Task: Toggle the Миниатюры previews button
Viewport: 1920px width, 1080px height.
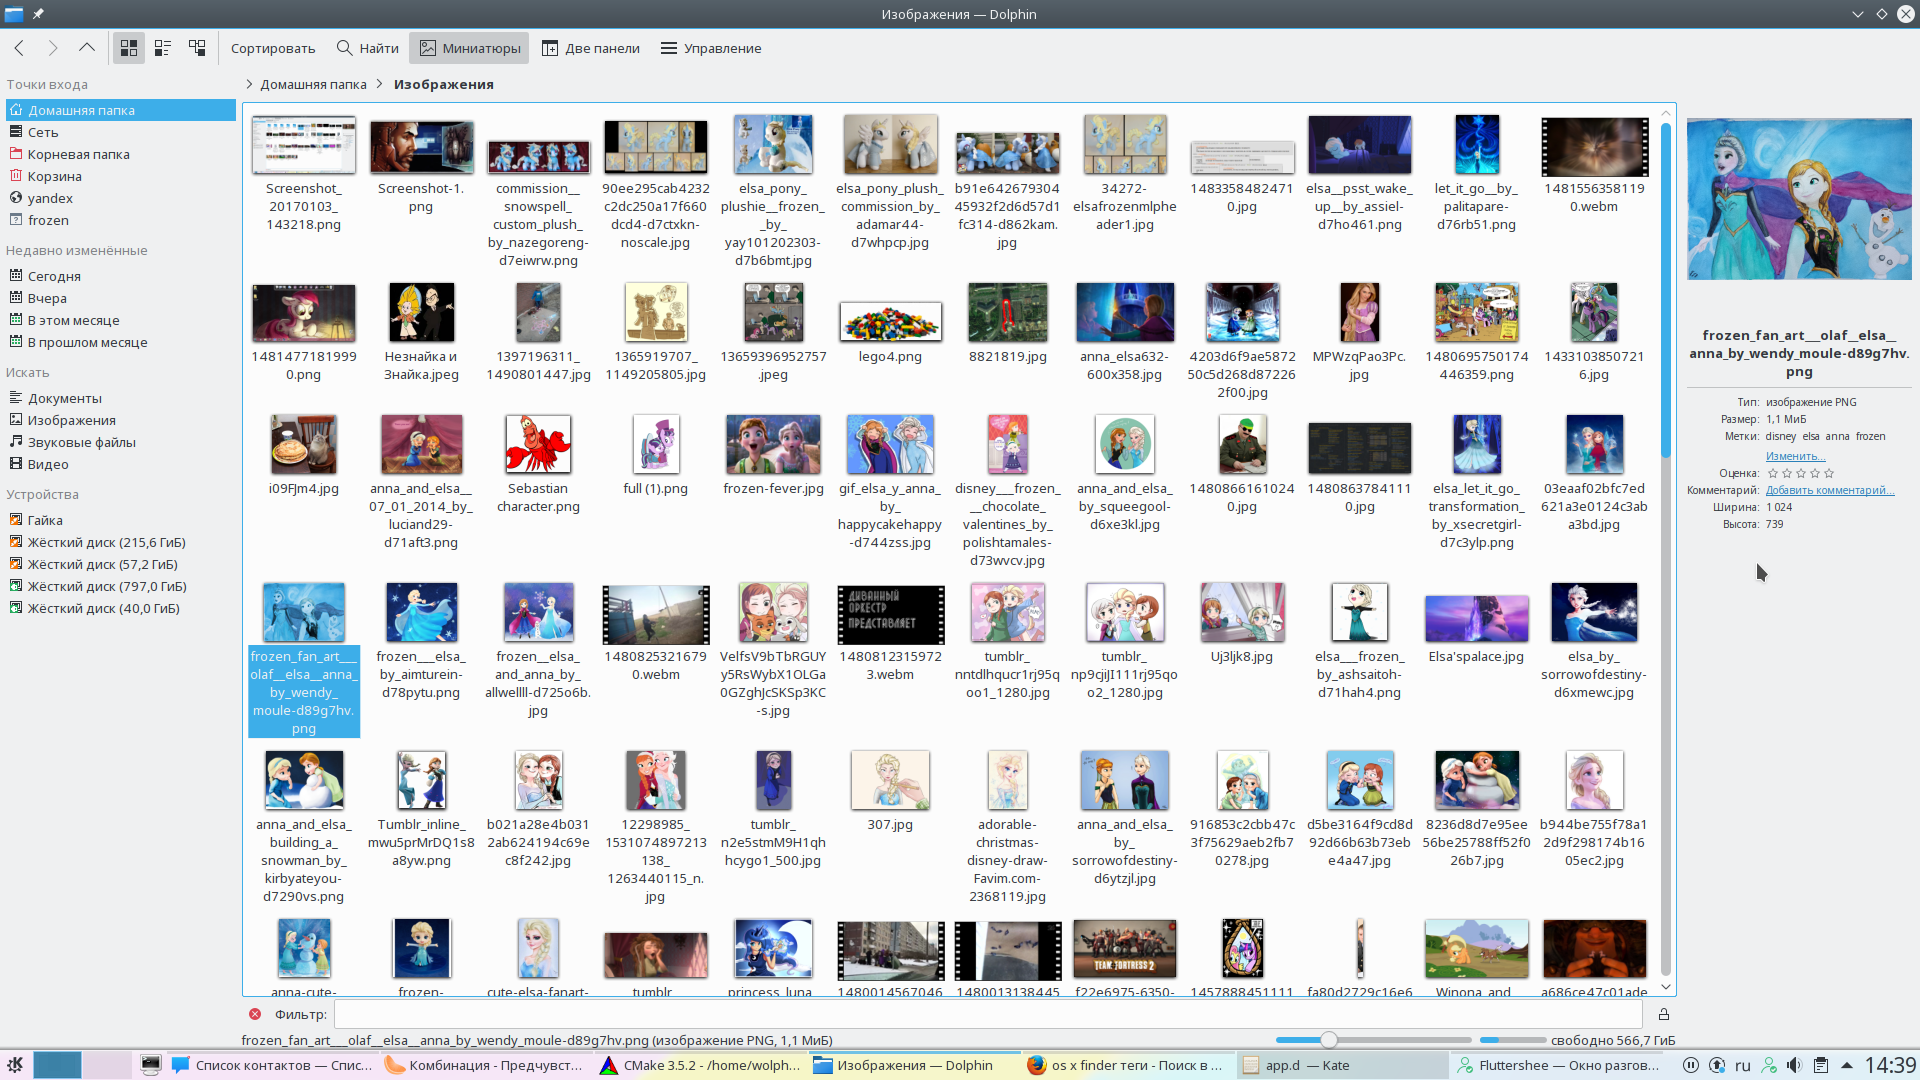Action: [470, 48]
